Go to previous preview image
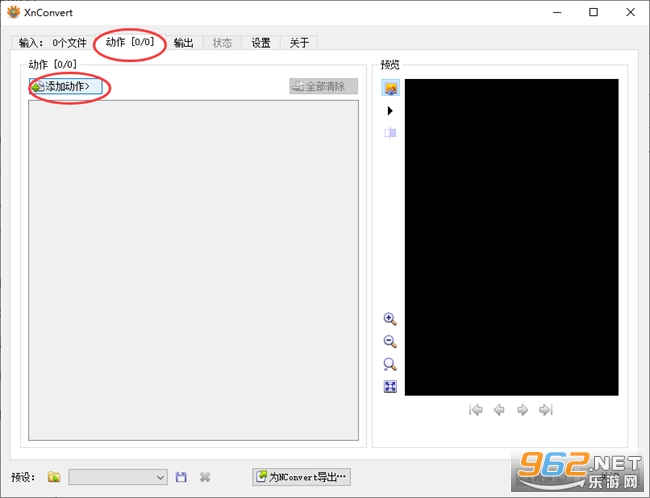 click(x=499, y=410)
